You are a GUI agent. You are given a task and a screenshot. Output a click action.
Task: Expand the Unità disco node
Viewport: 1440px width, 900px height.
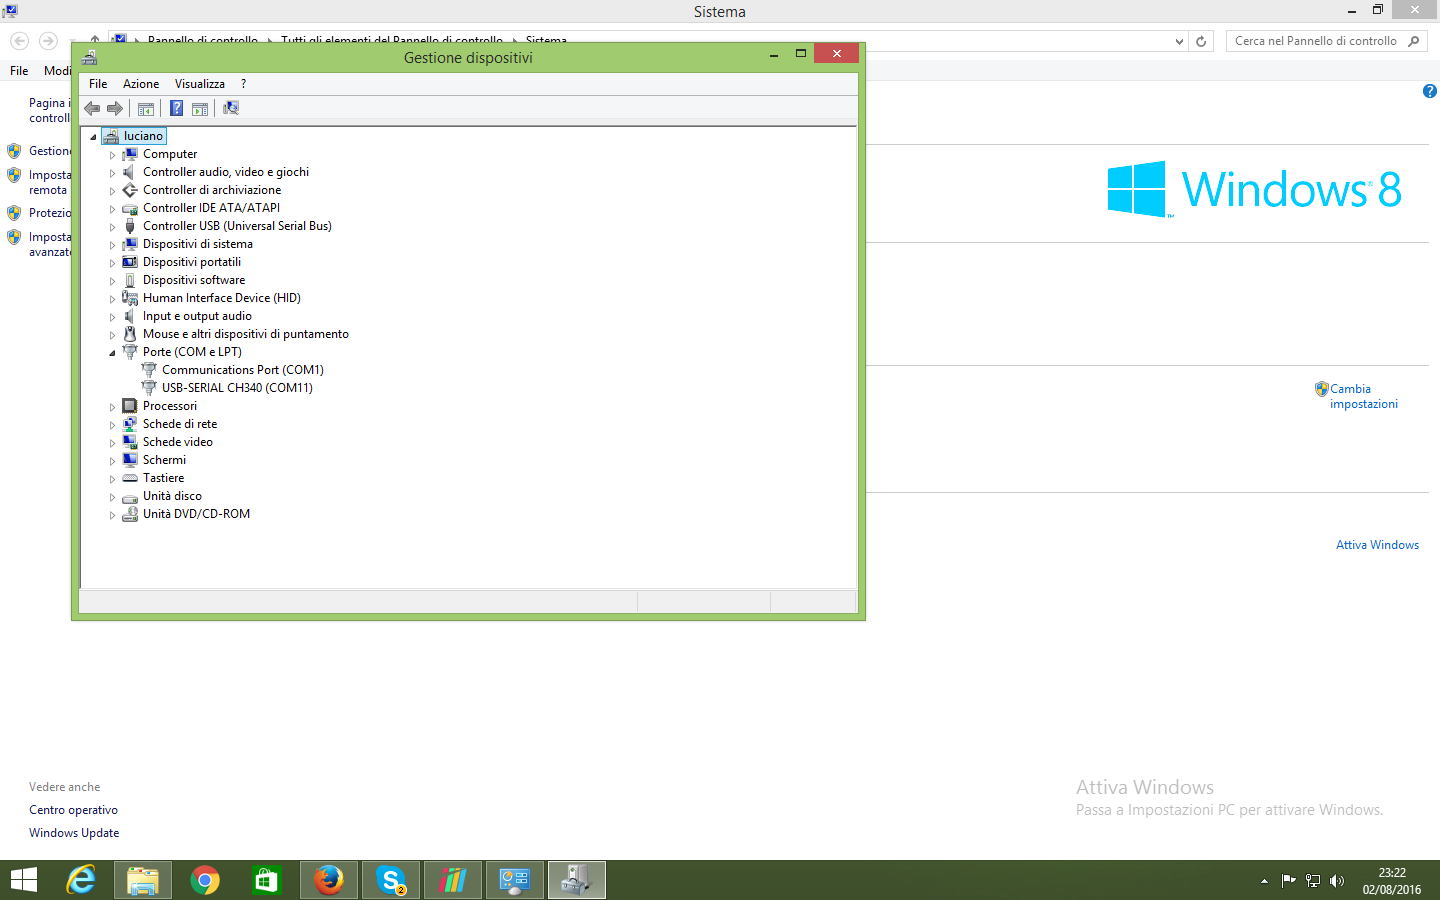point(112,497)
